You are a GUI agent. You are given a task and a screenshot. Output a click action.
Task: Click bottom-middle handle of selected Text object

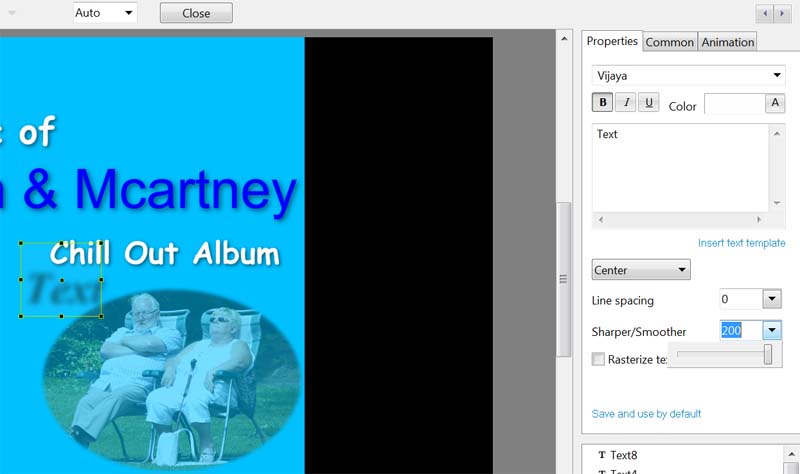pyautogui.click(x=62, y=316)
